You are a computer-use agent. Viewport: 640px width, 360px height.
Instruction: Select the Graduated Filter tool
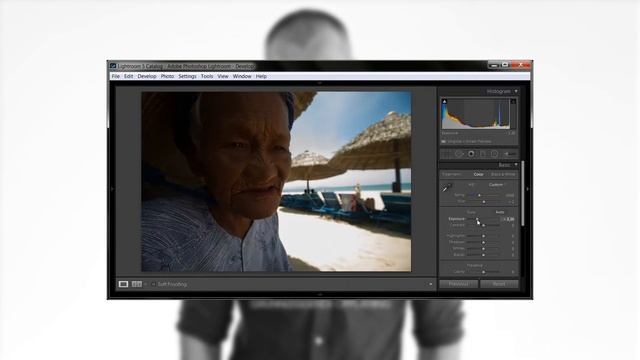[x=482, y=154]
